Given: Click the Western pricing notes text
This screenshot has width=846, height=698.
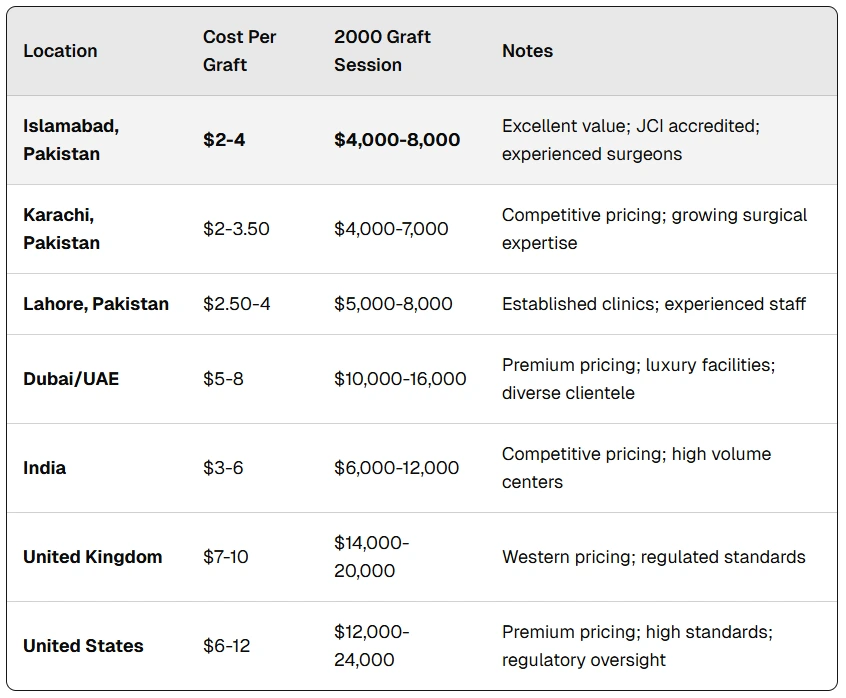Looking at the screenshot, I should pos(653,557).
